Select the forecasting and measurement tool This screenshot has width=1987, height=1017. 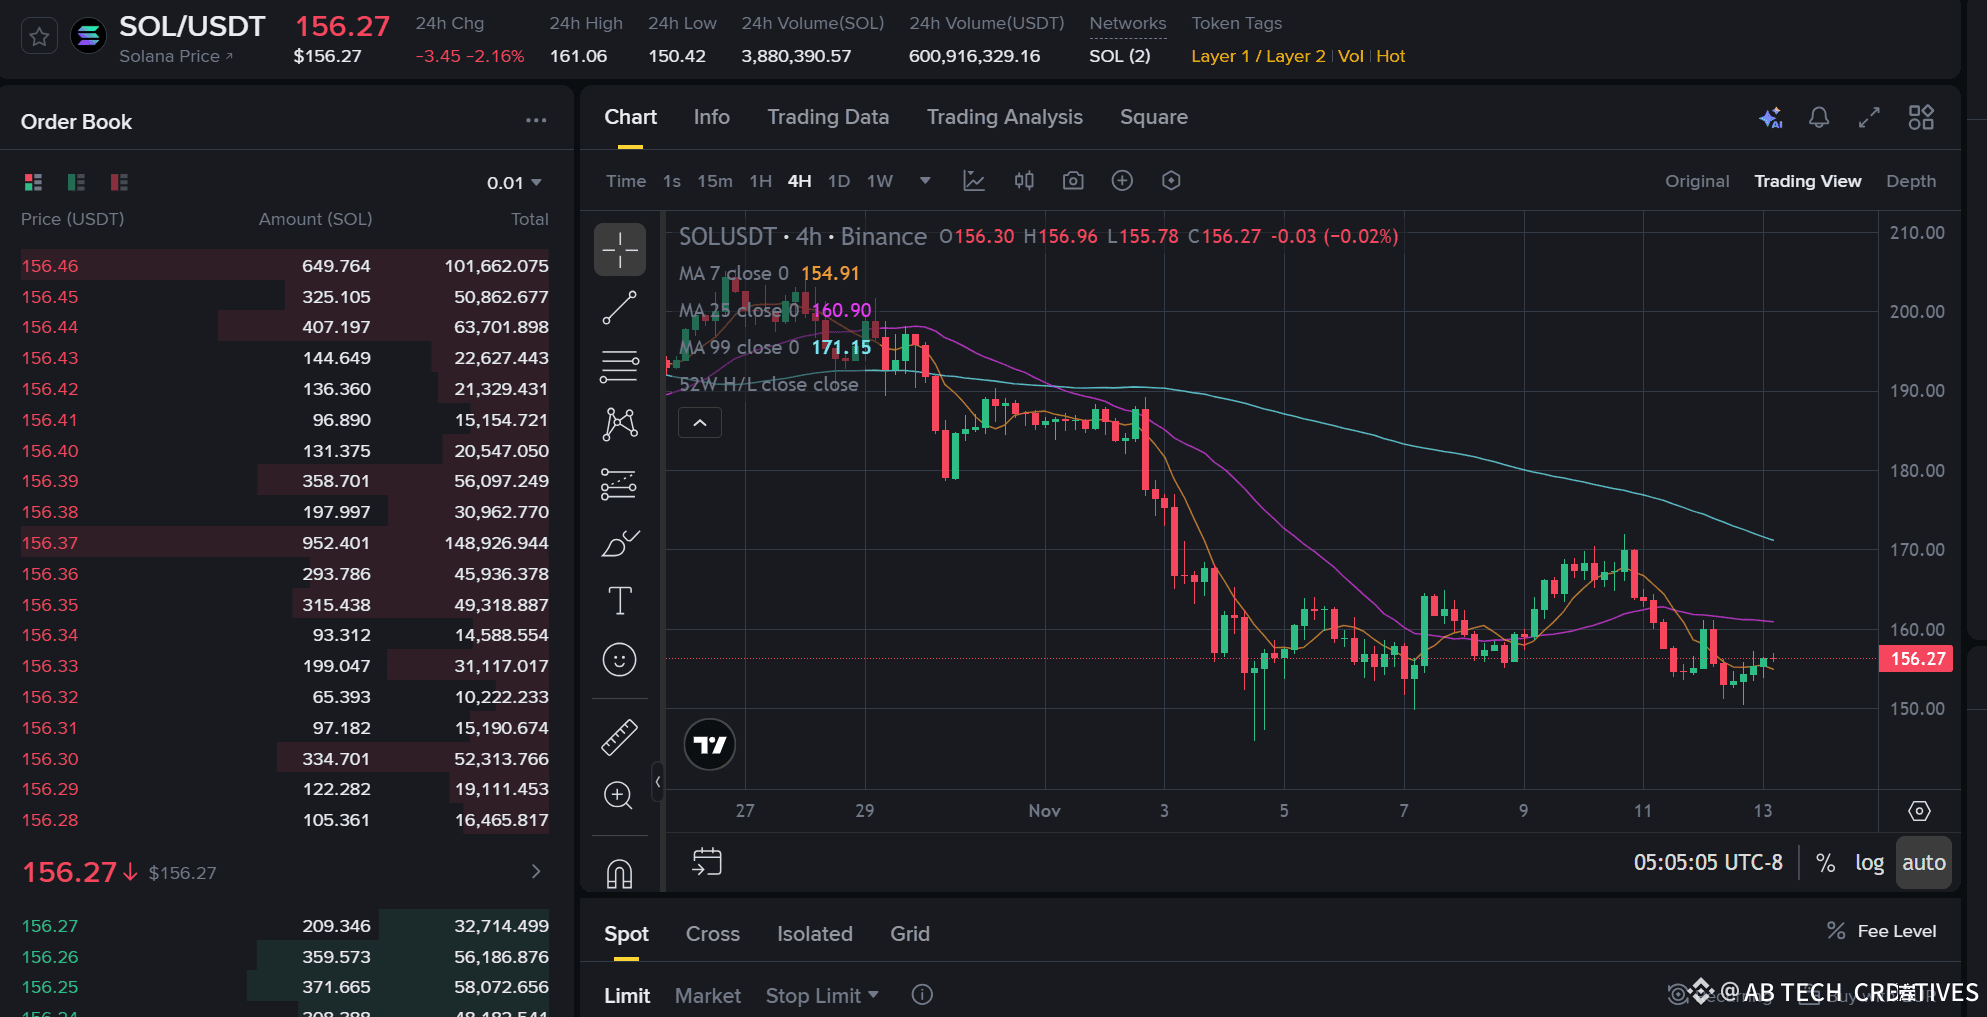click(620, 484)
